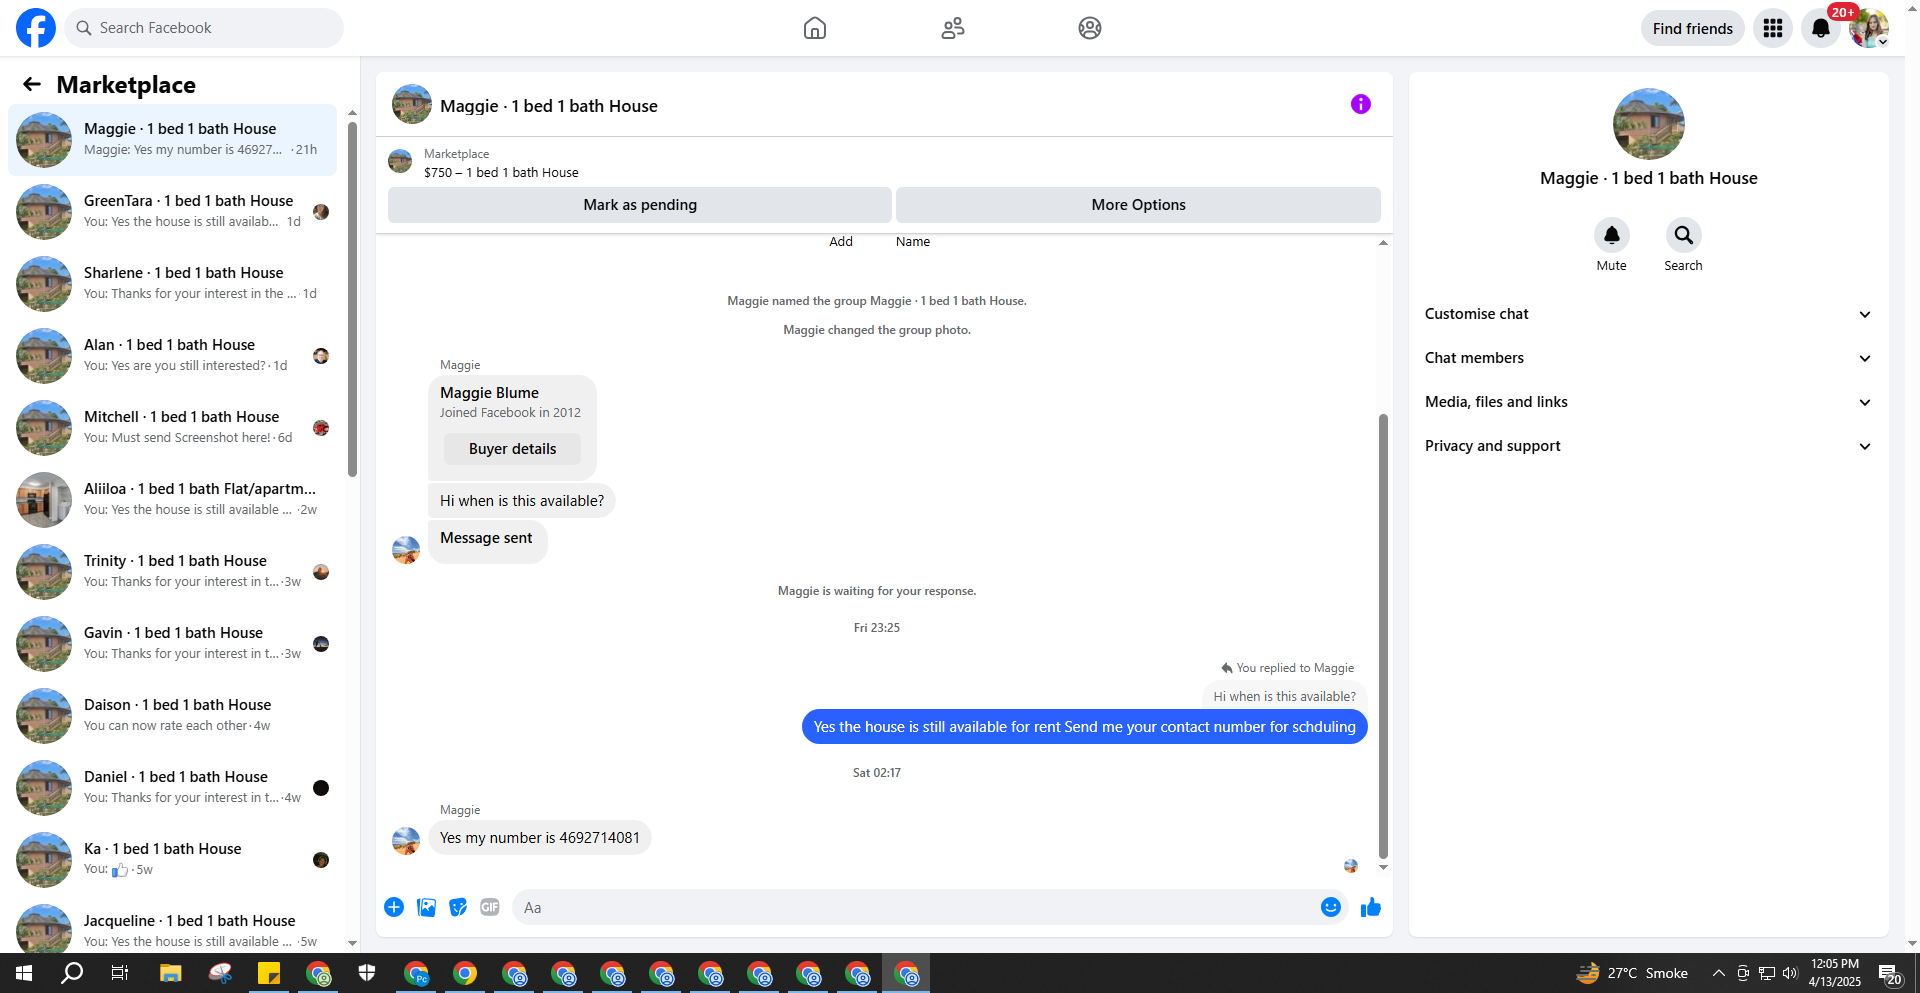1920x993 pixels.
Task: Open the Ka conversation
Action: (x=172, y=860)
